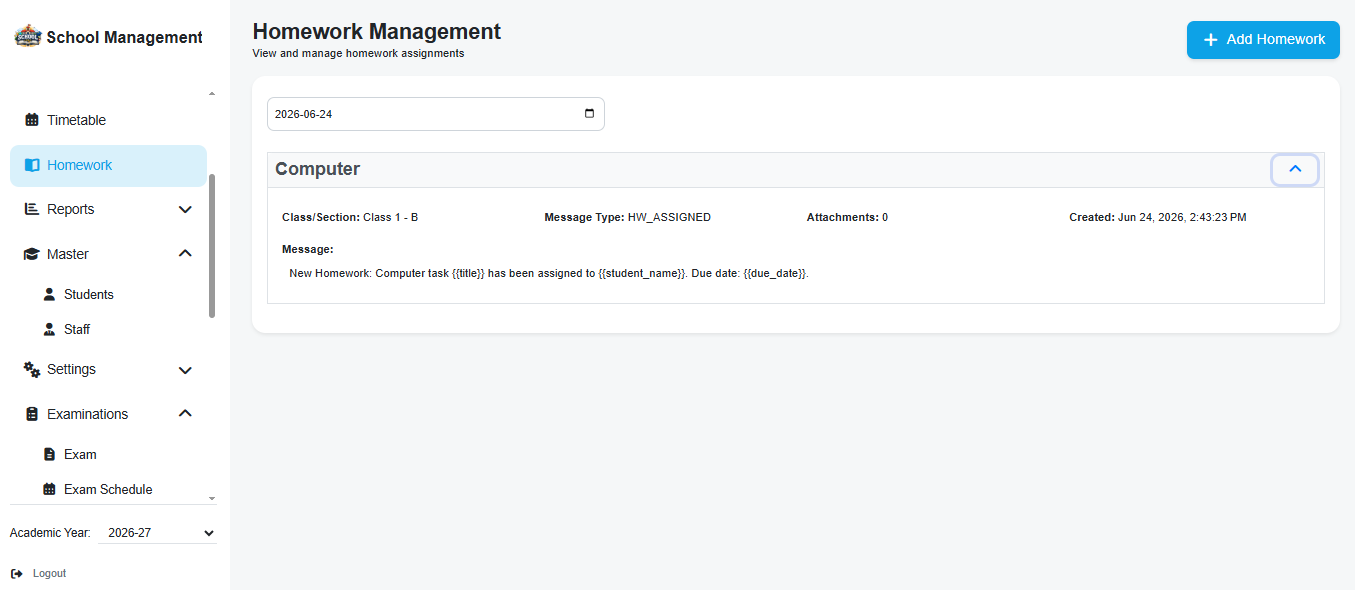The width and height of the screenshot is (1355, 590).
Task: Click the Class 1 - B text
Action: coord(390,217)
